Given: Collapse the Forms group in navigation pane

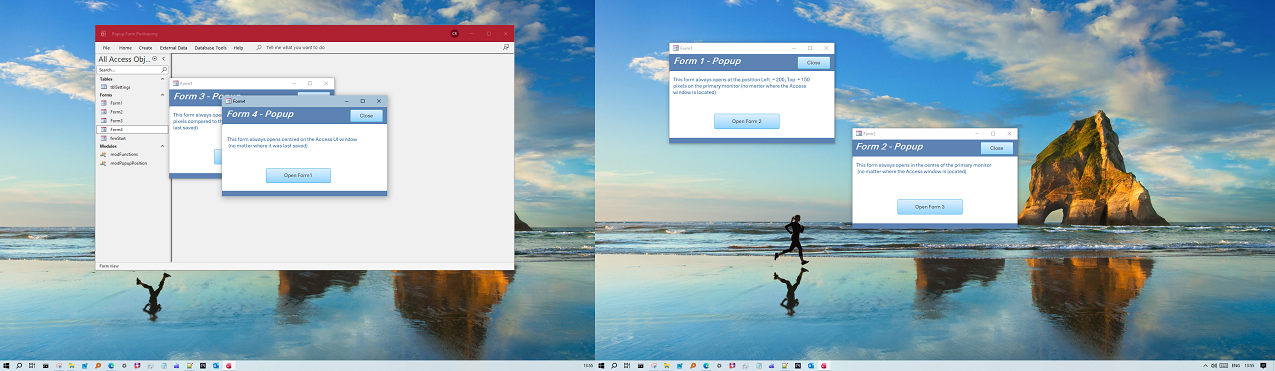Looking at the screenshot, I should tap(163, 95).
